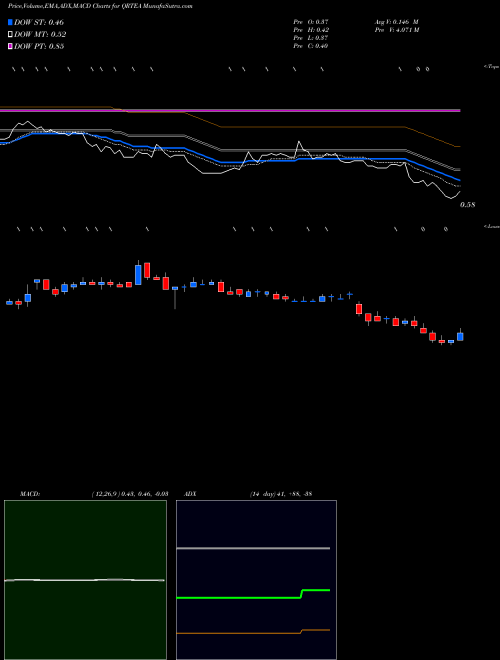Click the green line in ADX panel
500x660 pixels.
coord(253,596)
